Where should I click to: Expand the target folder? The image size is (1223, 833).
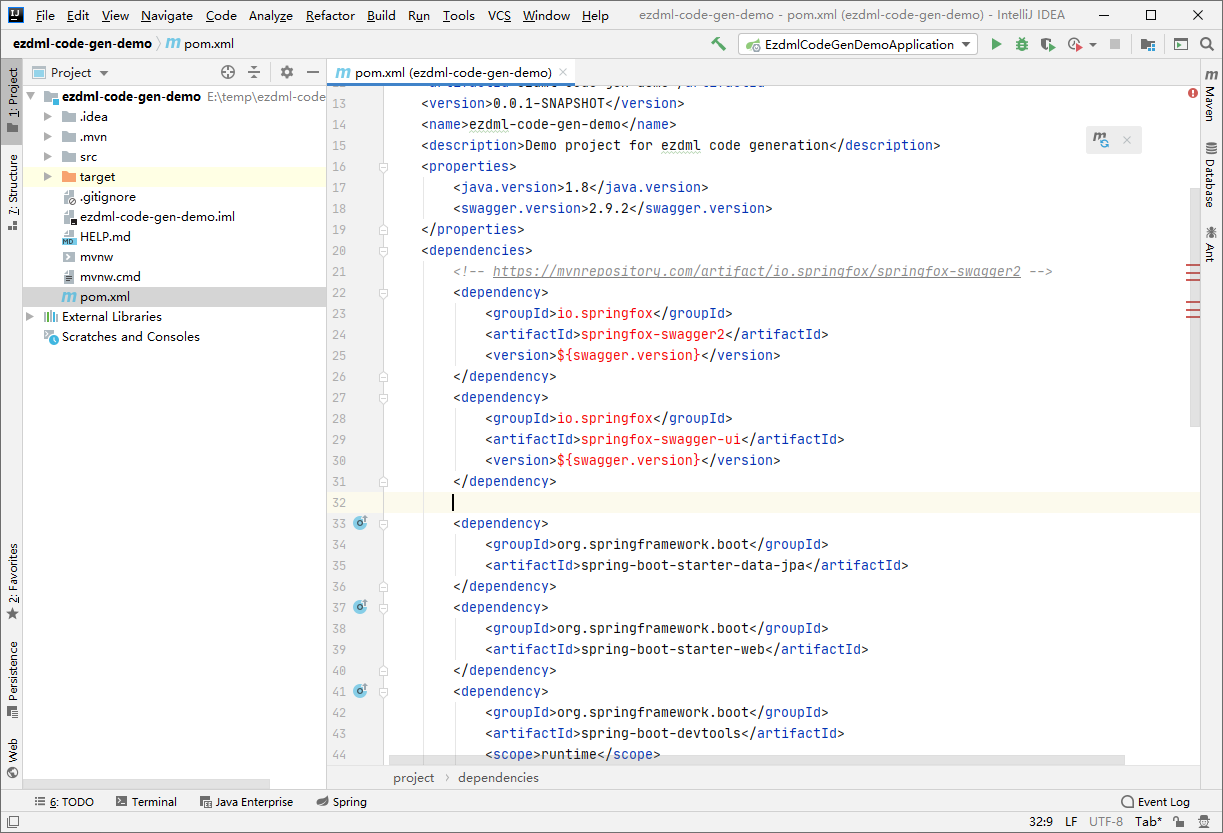(x=48, y=177)
